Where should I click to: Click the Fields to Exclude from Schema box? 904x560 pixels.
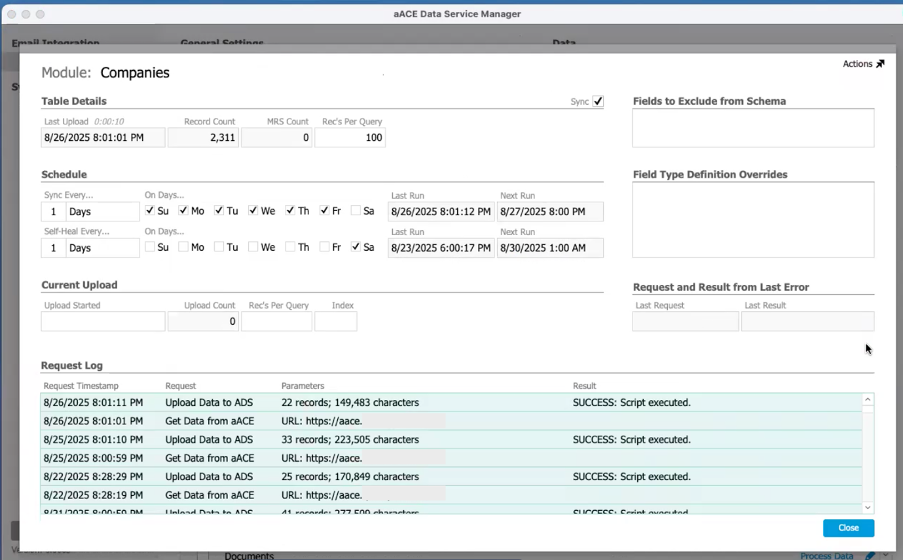753,128
